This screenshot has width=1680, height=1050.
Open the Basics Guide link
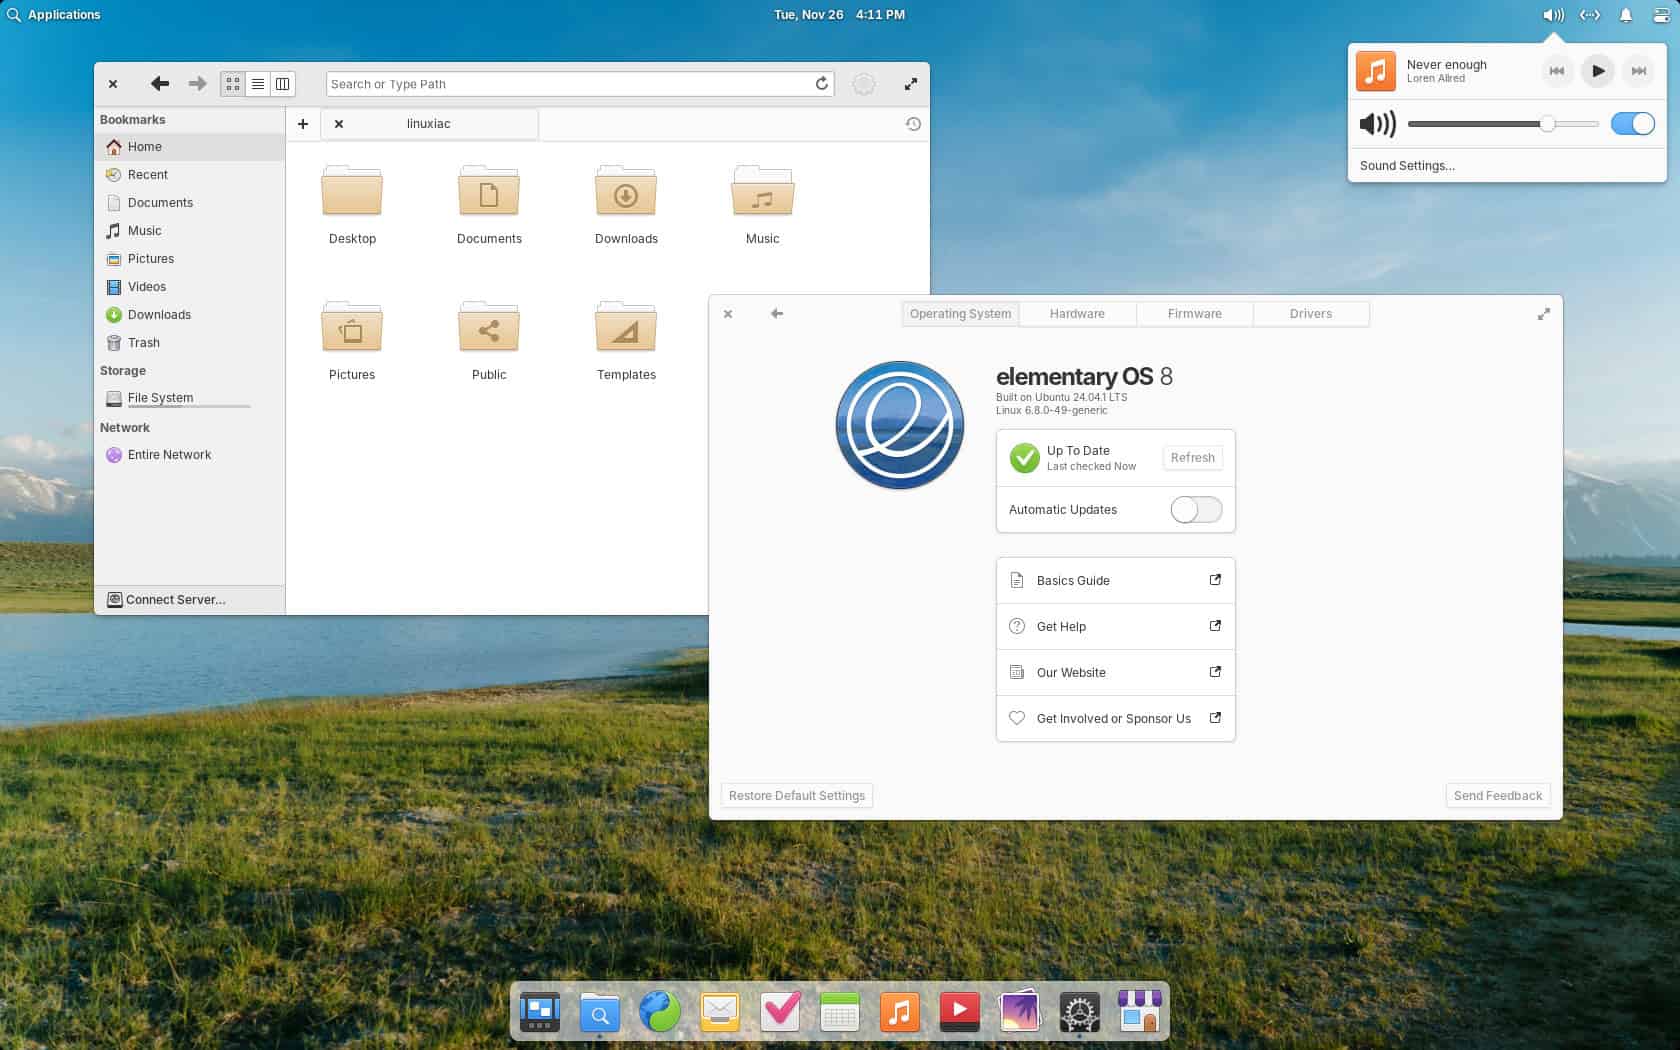(1073, 580)
